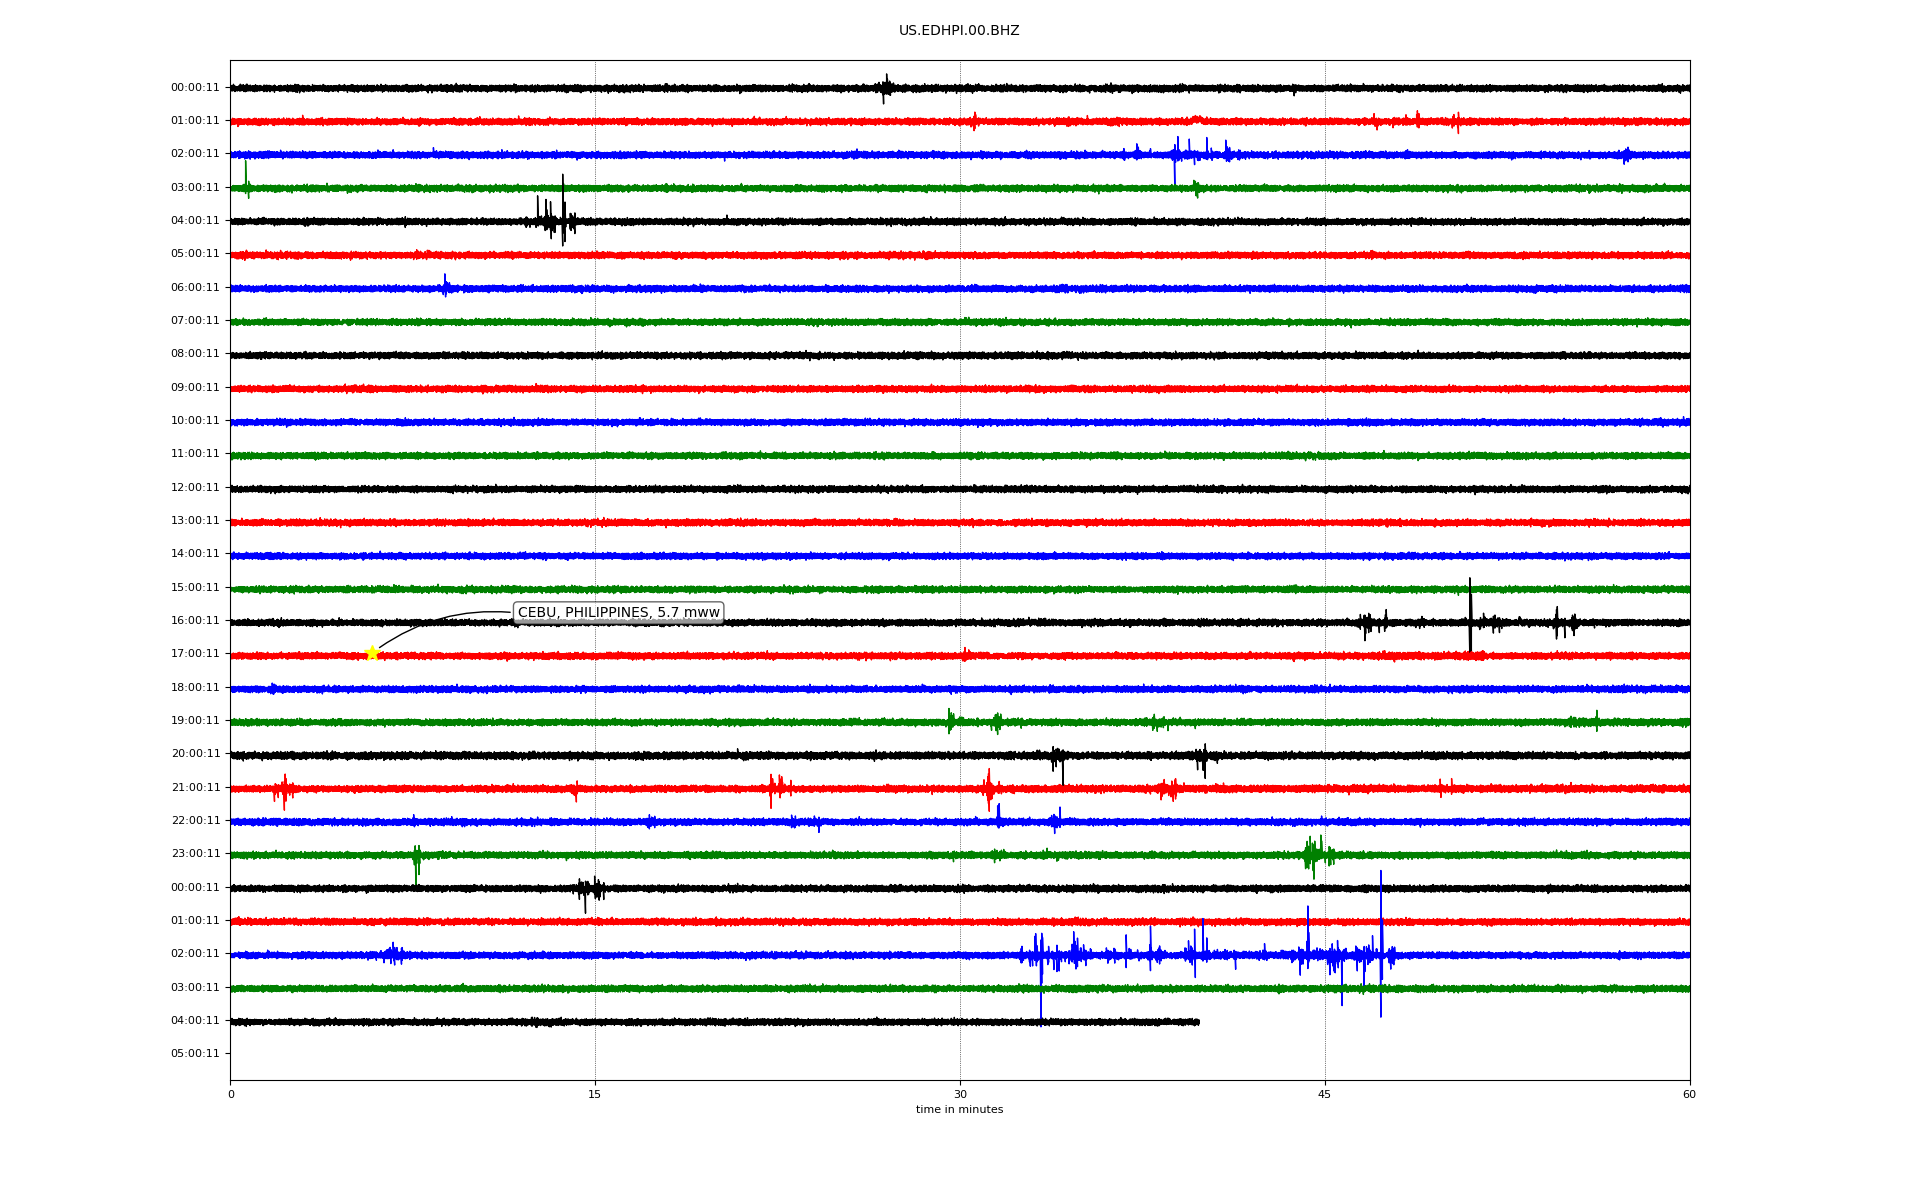Click the 'time in minutes' axis label

click(958, 1109)
